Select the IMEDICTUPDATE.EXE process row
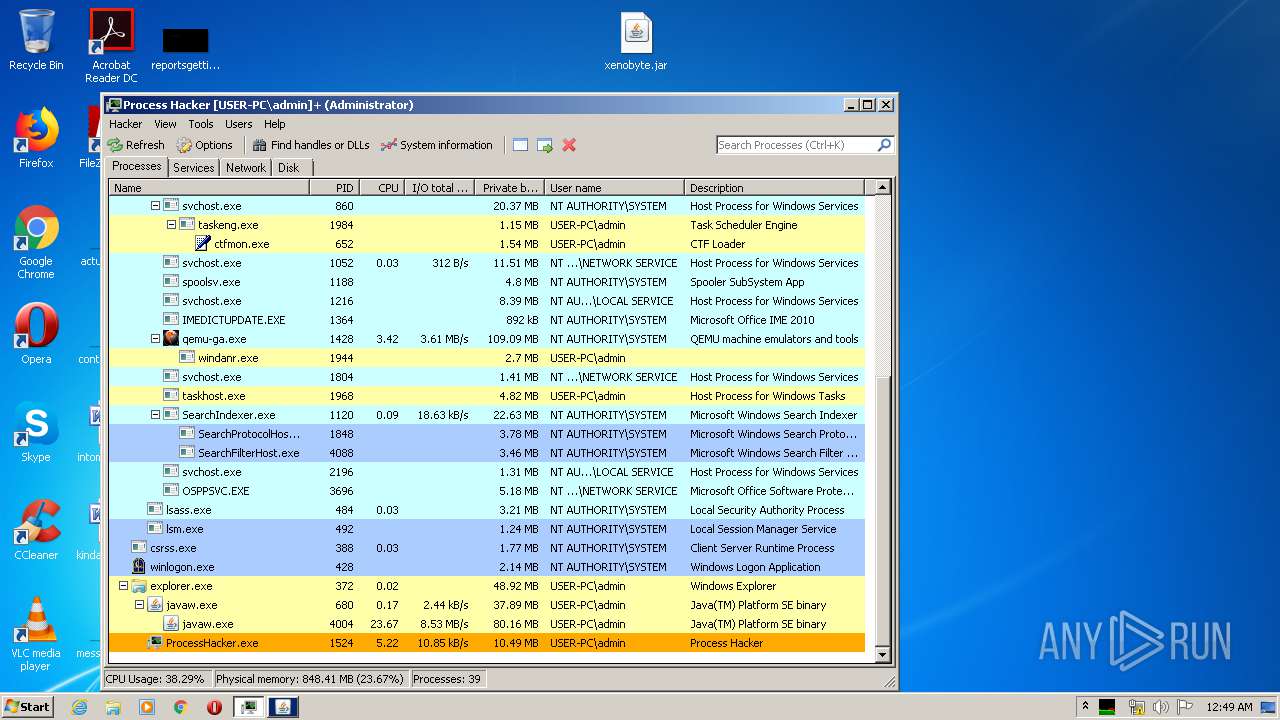The width and height of the screenshot is (1280, 720). tap(487, 320)
